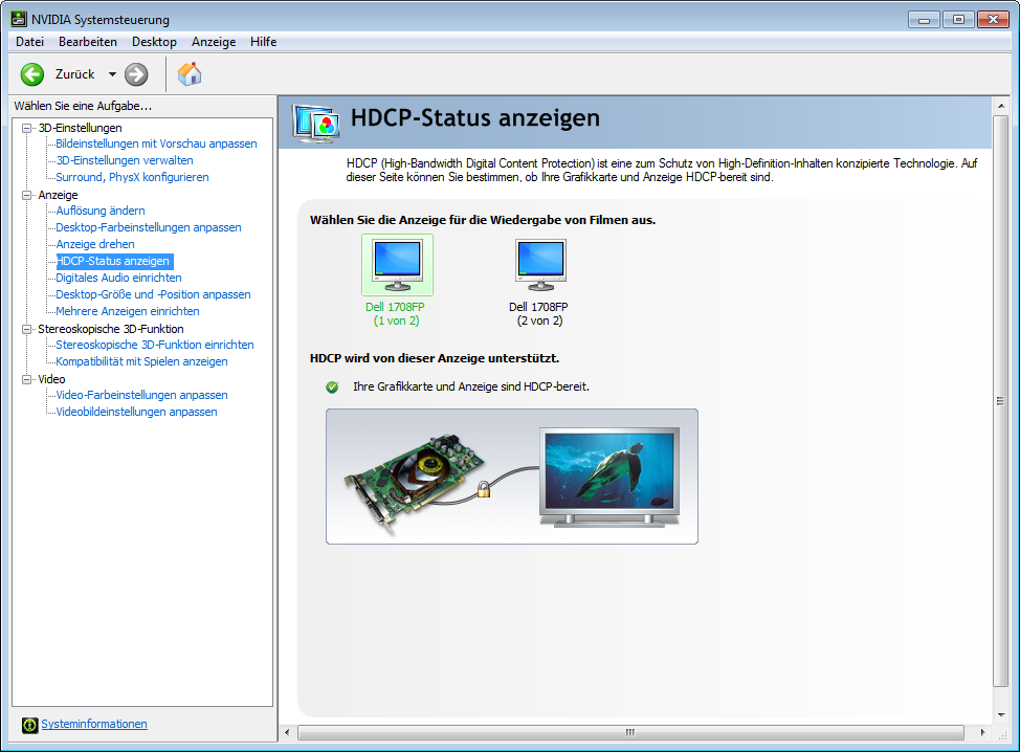Open Digitales Audio einrichten
The width and height of the screenshot is (1020, 752).
tap(118, 278)
